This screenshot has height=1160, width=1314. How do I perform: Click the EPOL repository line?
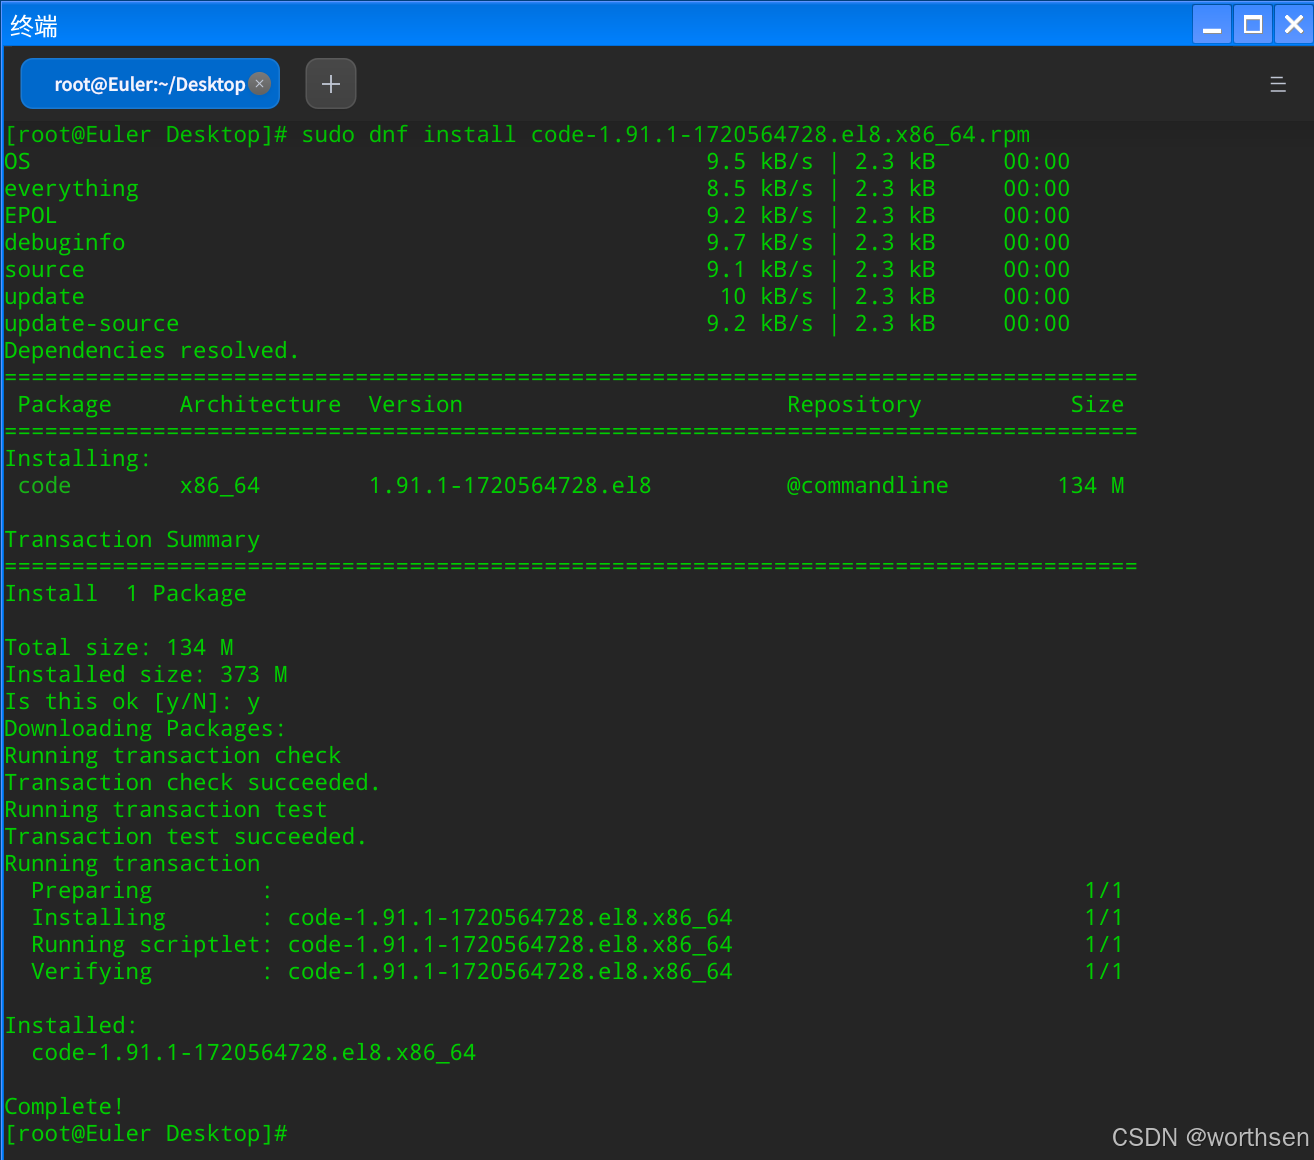click(x=30, y=215)
